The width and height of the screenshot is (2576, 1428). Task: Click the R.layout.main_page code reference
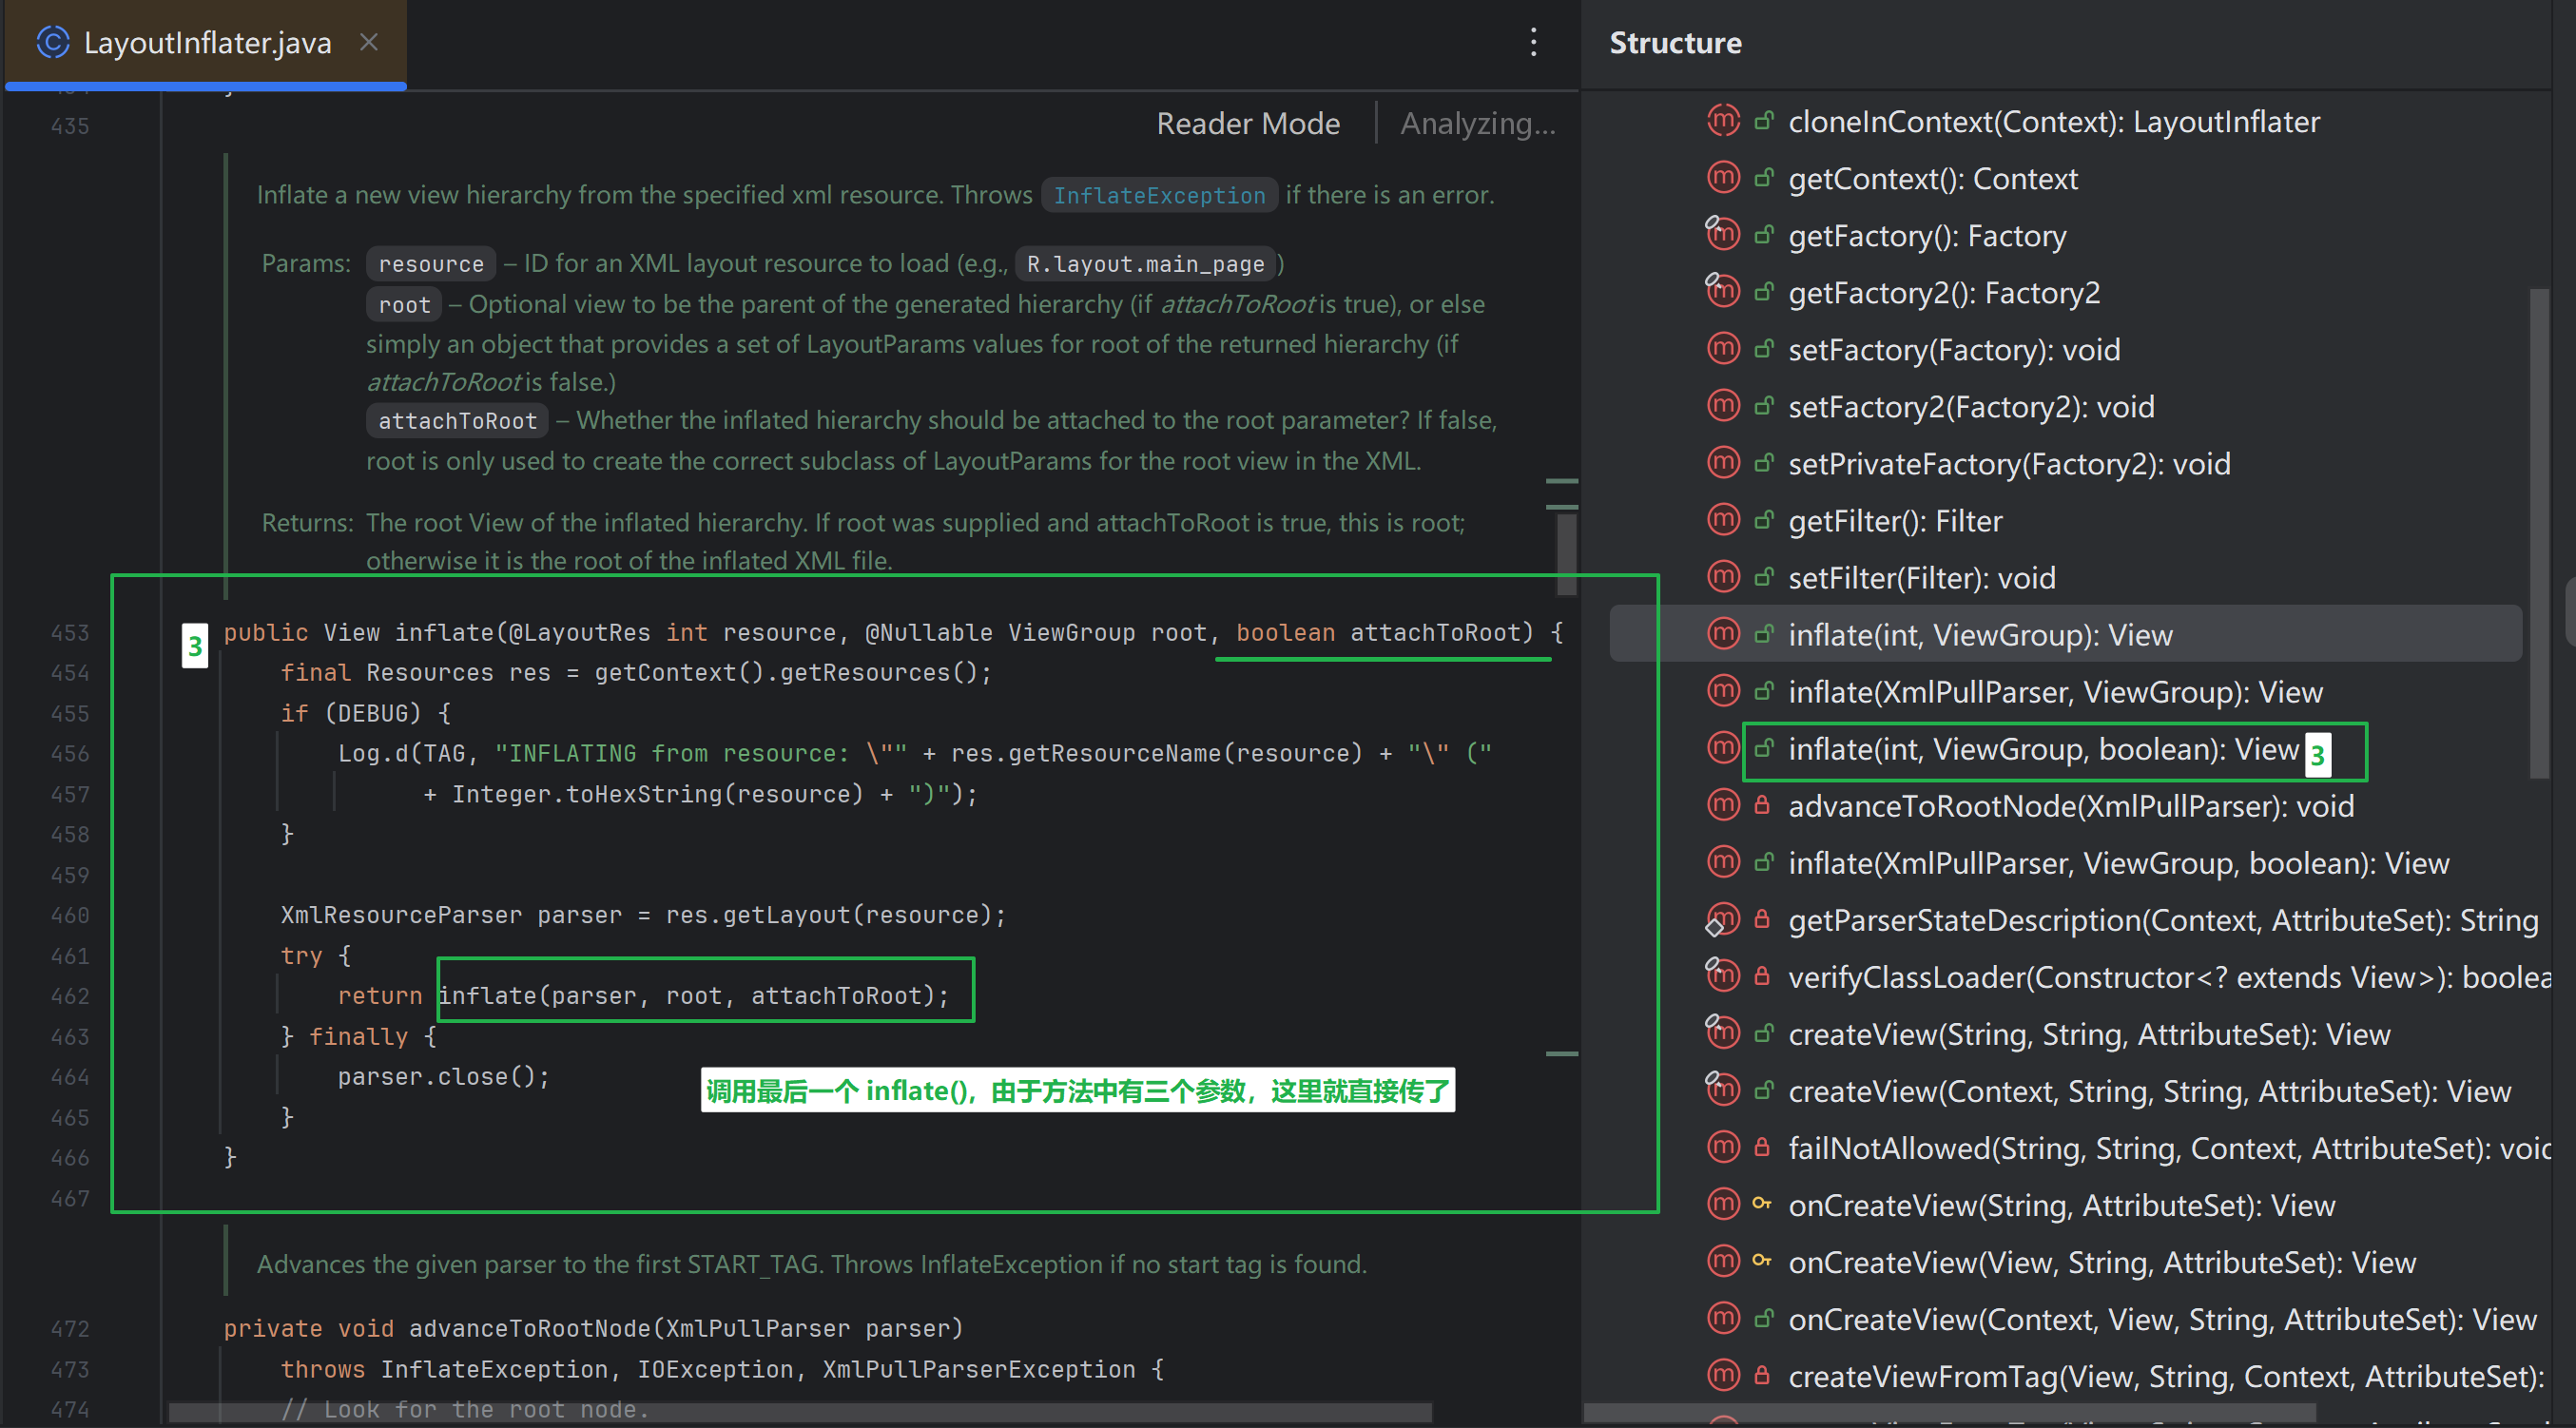coord(1144,263)
